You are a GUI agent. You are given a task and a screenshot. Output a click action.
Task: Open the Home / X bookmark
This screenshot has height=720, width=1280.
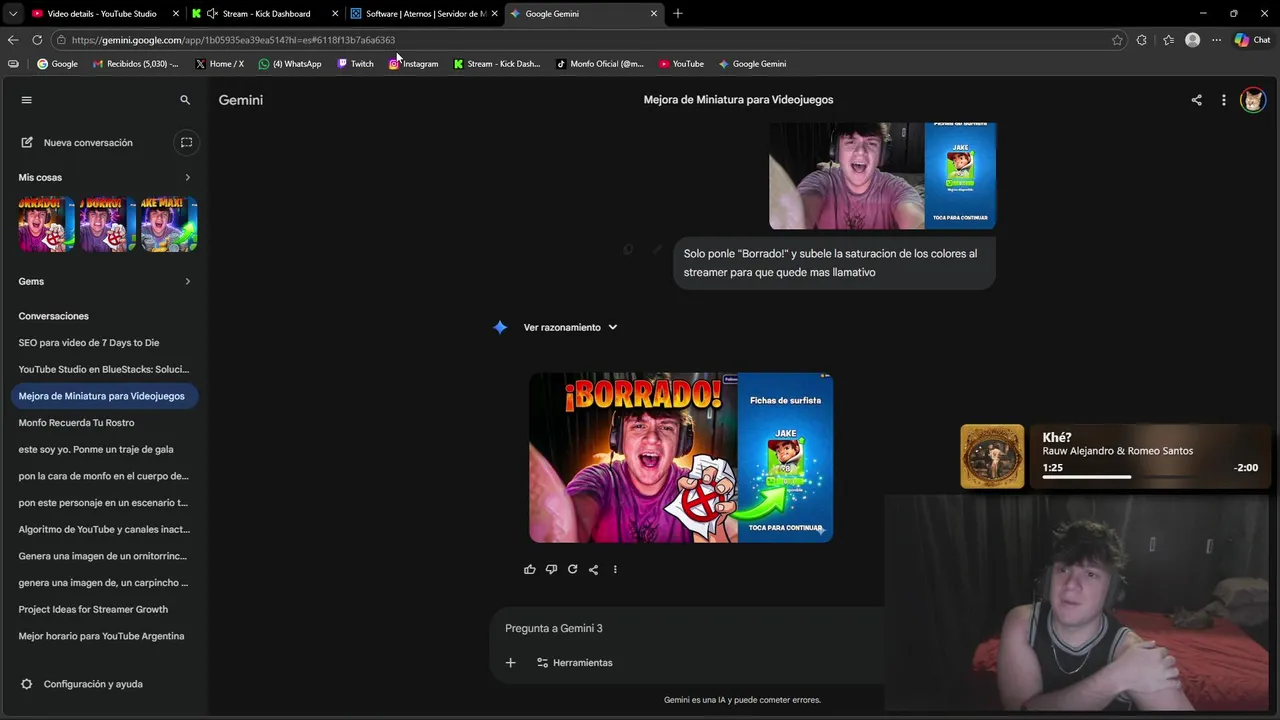tap(219, 63)
